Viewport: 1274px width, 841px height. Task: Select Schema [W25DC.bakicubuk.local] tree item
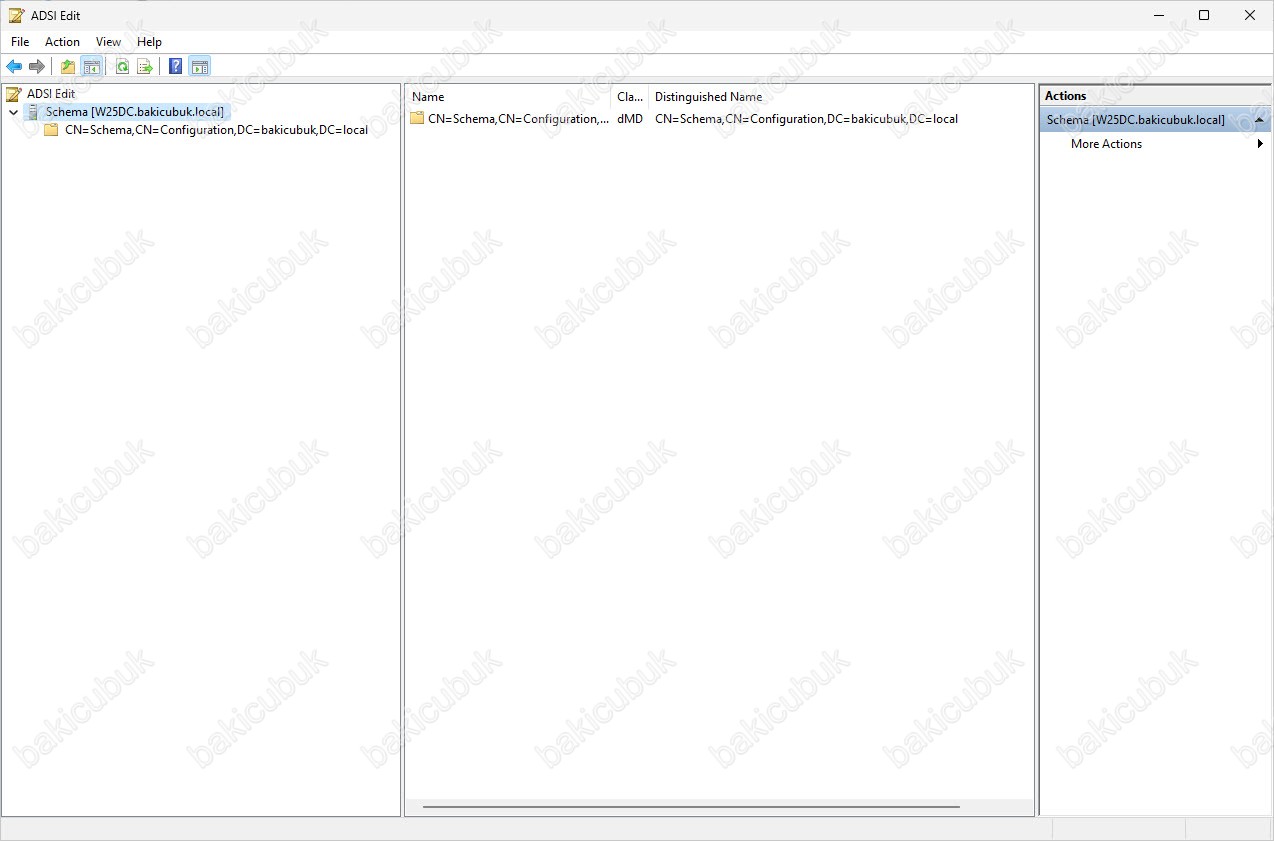click(x=135, y=112)
